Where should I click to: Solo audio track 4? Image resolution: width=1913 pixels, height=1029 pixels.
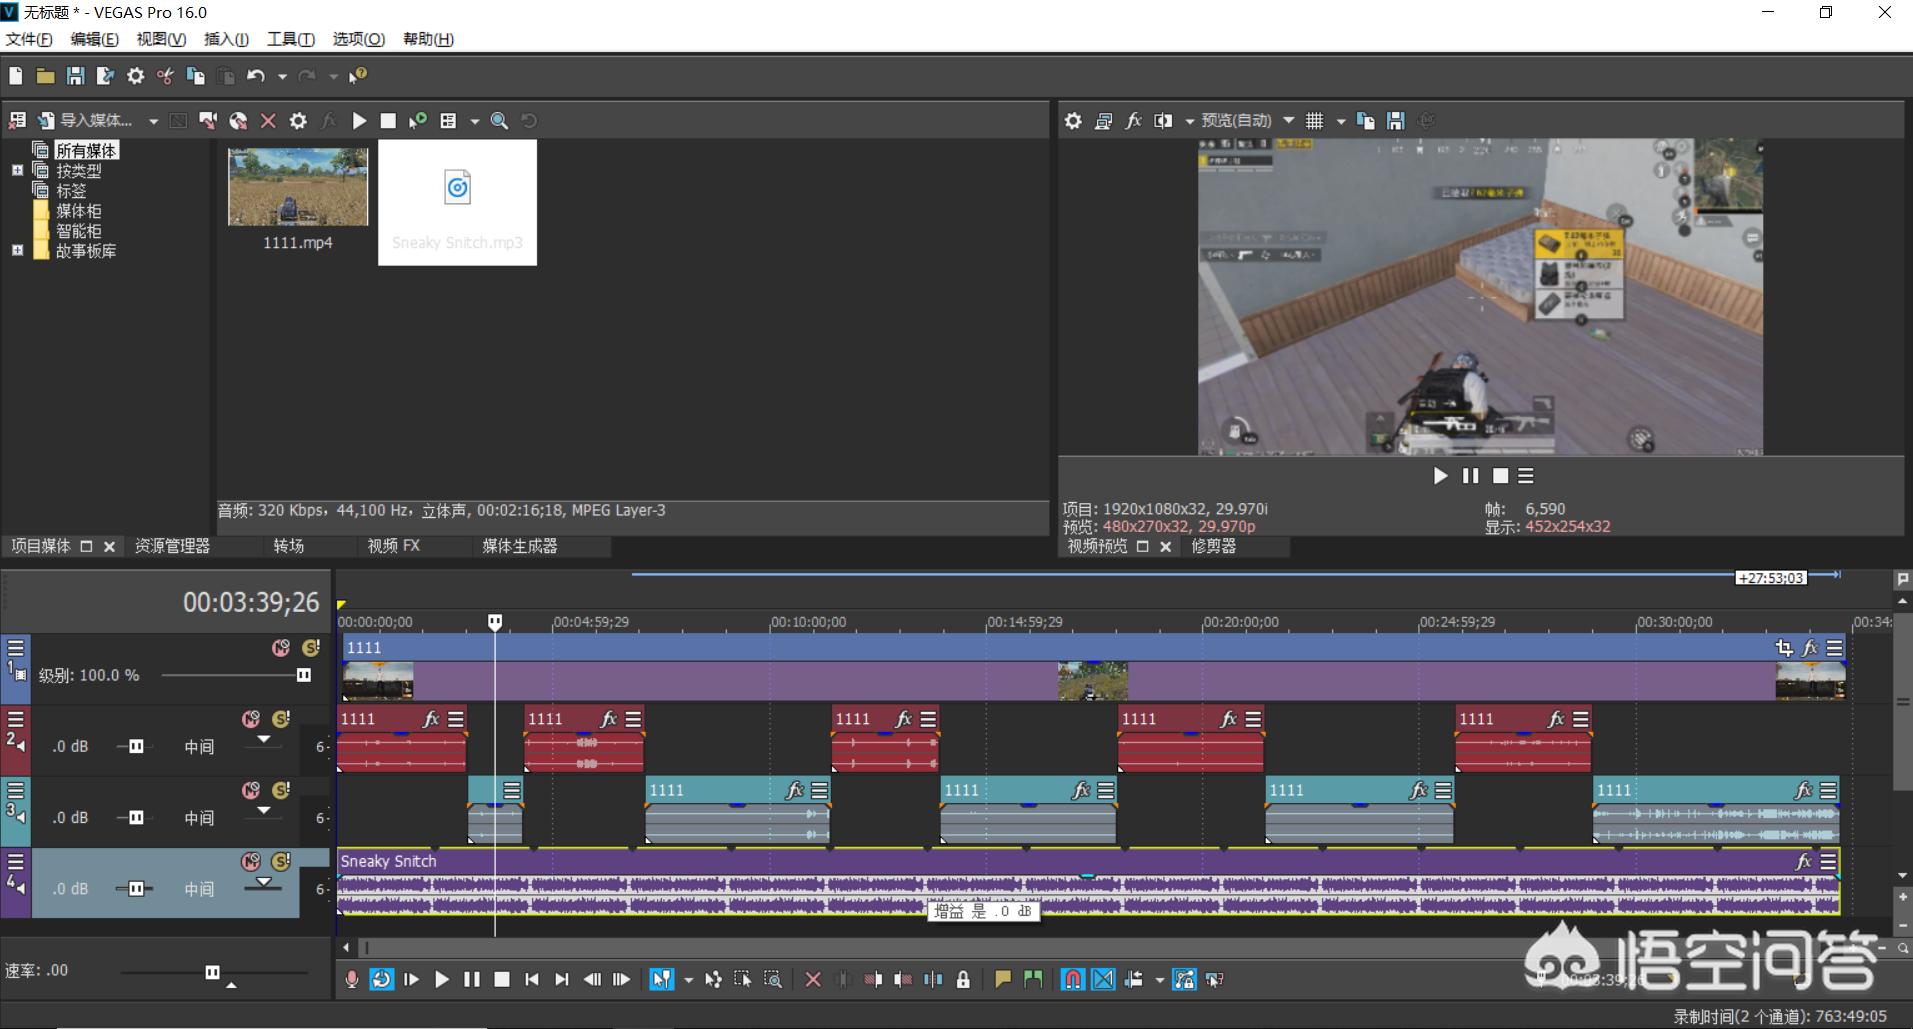pyautogui.click(x=281, y=861)
